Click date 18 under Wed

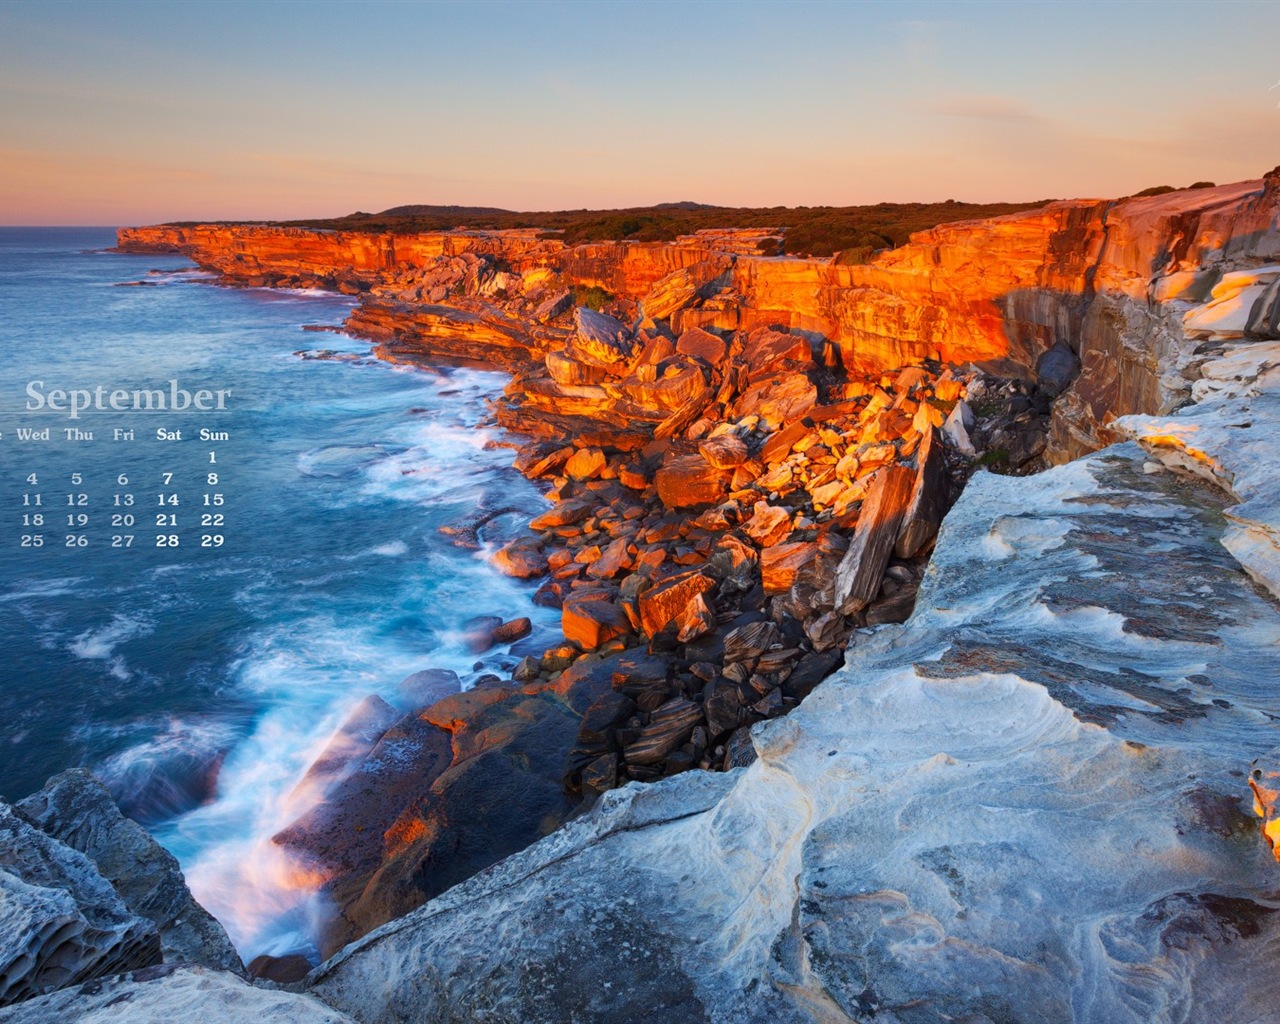[32, 520]
